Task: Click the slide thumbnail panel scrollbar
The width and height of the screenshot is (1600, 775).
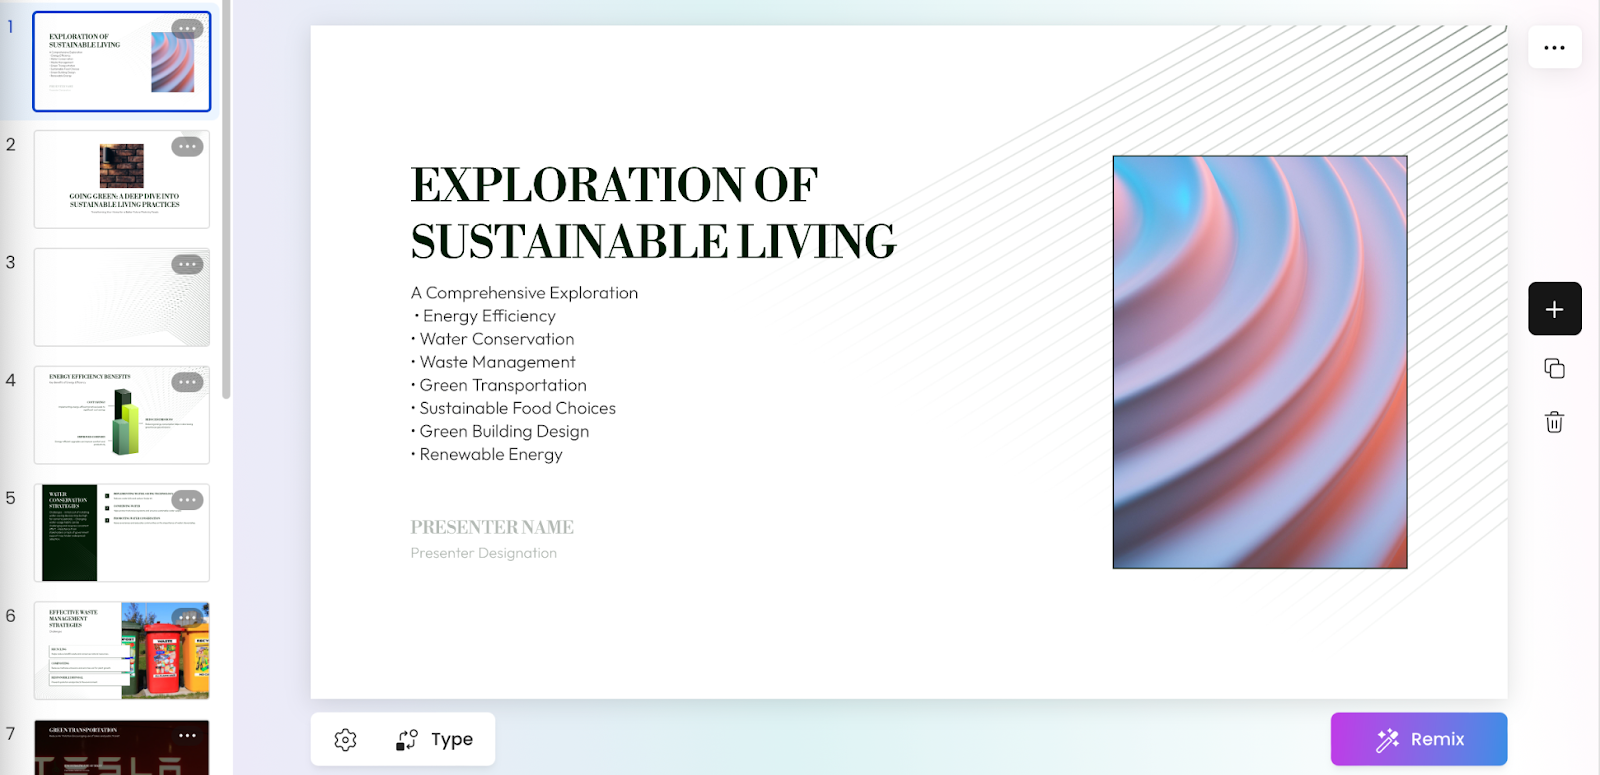Action: coord(227,200)
